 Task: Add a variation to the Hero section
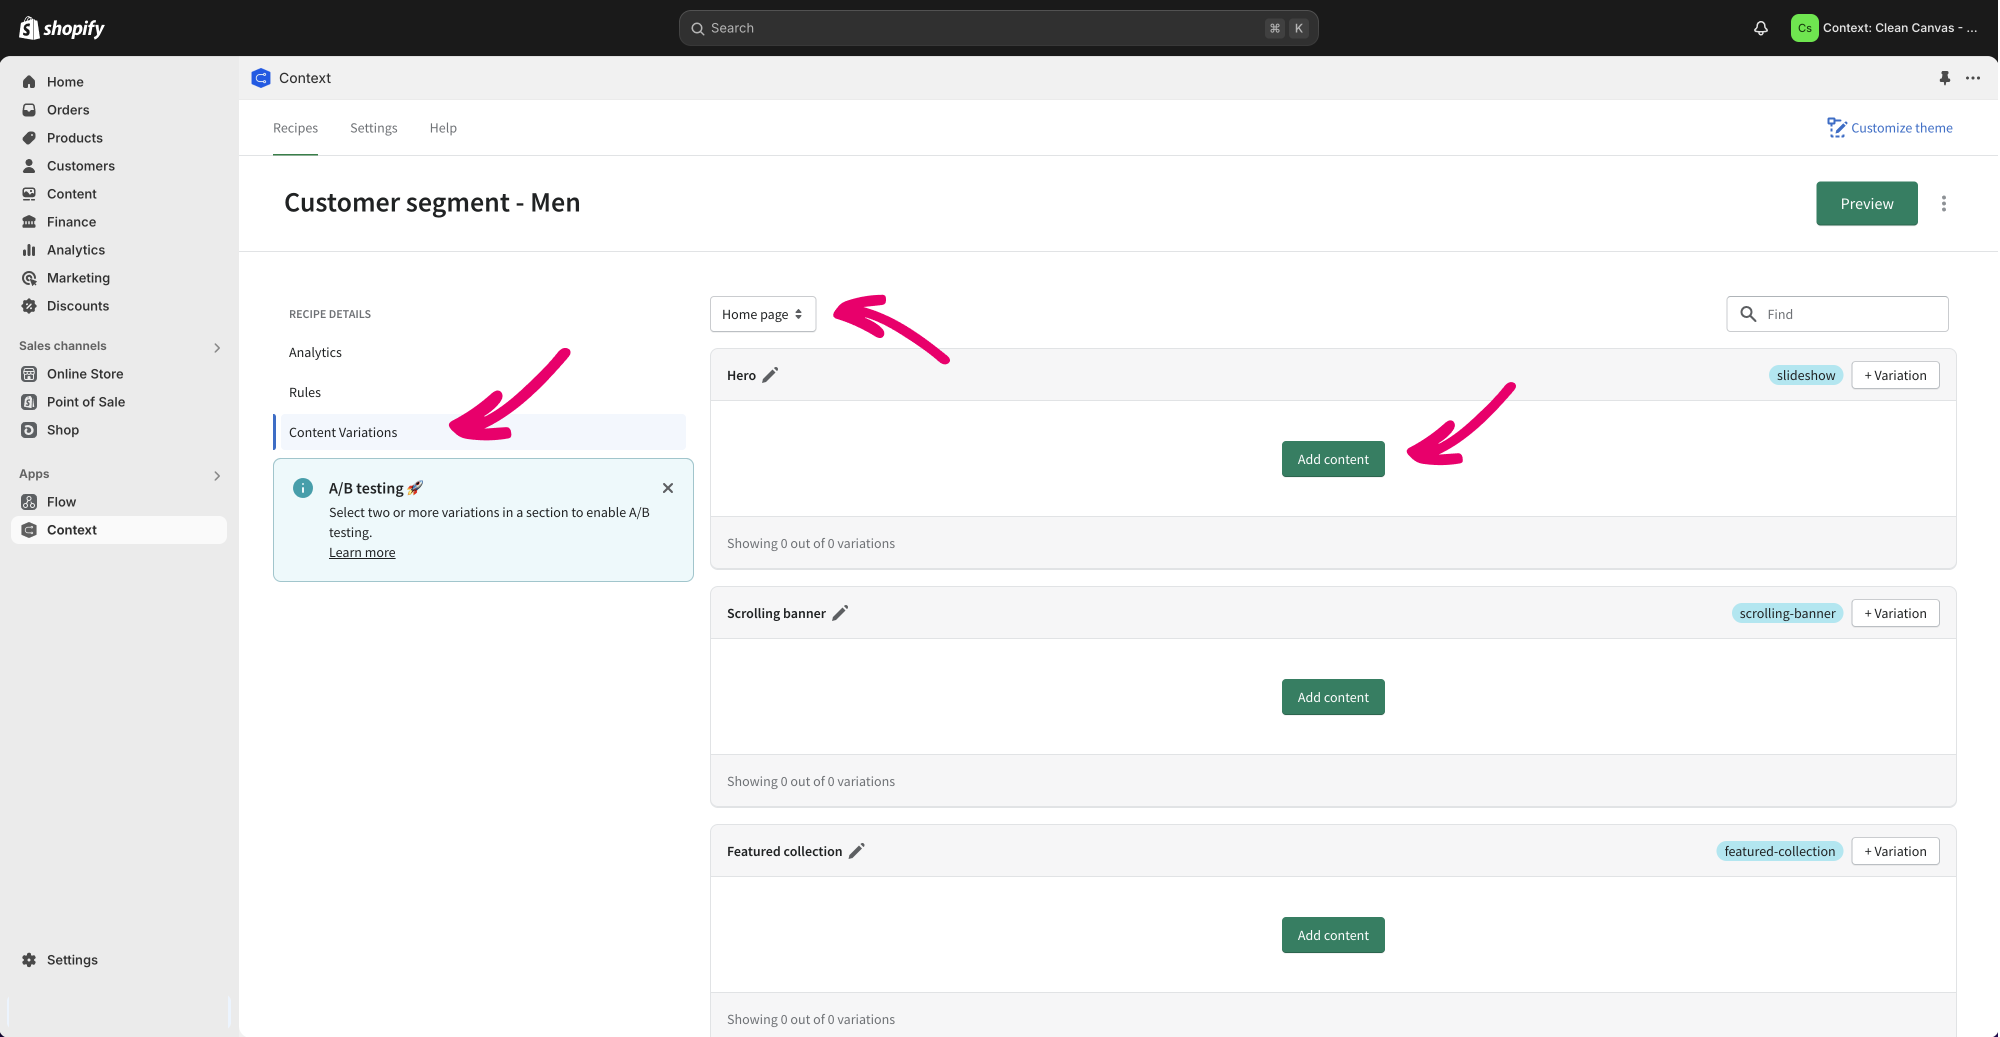click(1895, 375)
